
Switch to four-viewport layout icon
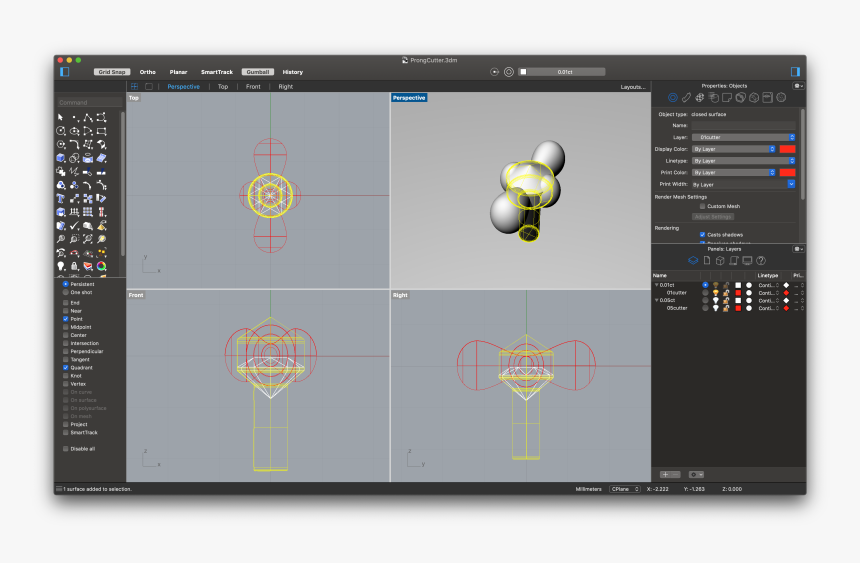[x=135, y=87]
